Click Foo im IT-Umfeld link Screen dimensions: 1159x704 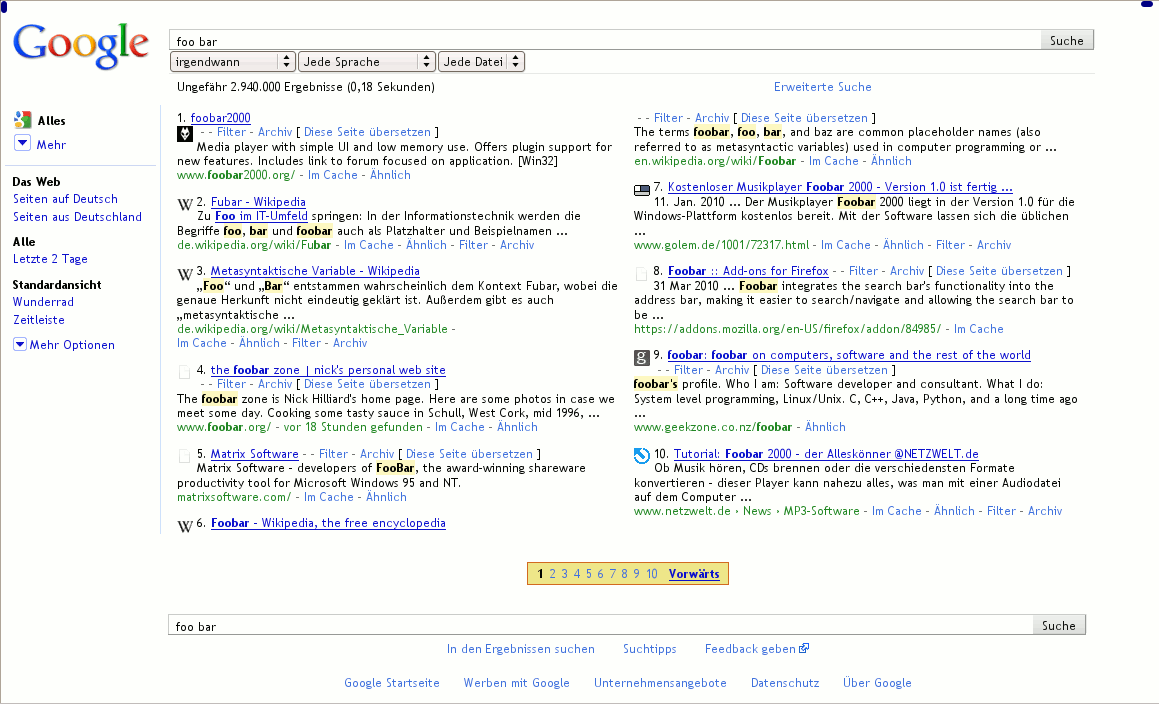[261, 216]
